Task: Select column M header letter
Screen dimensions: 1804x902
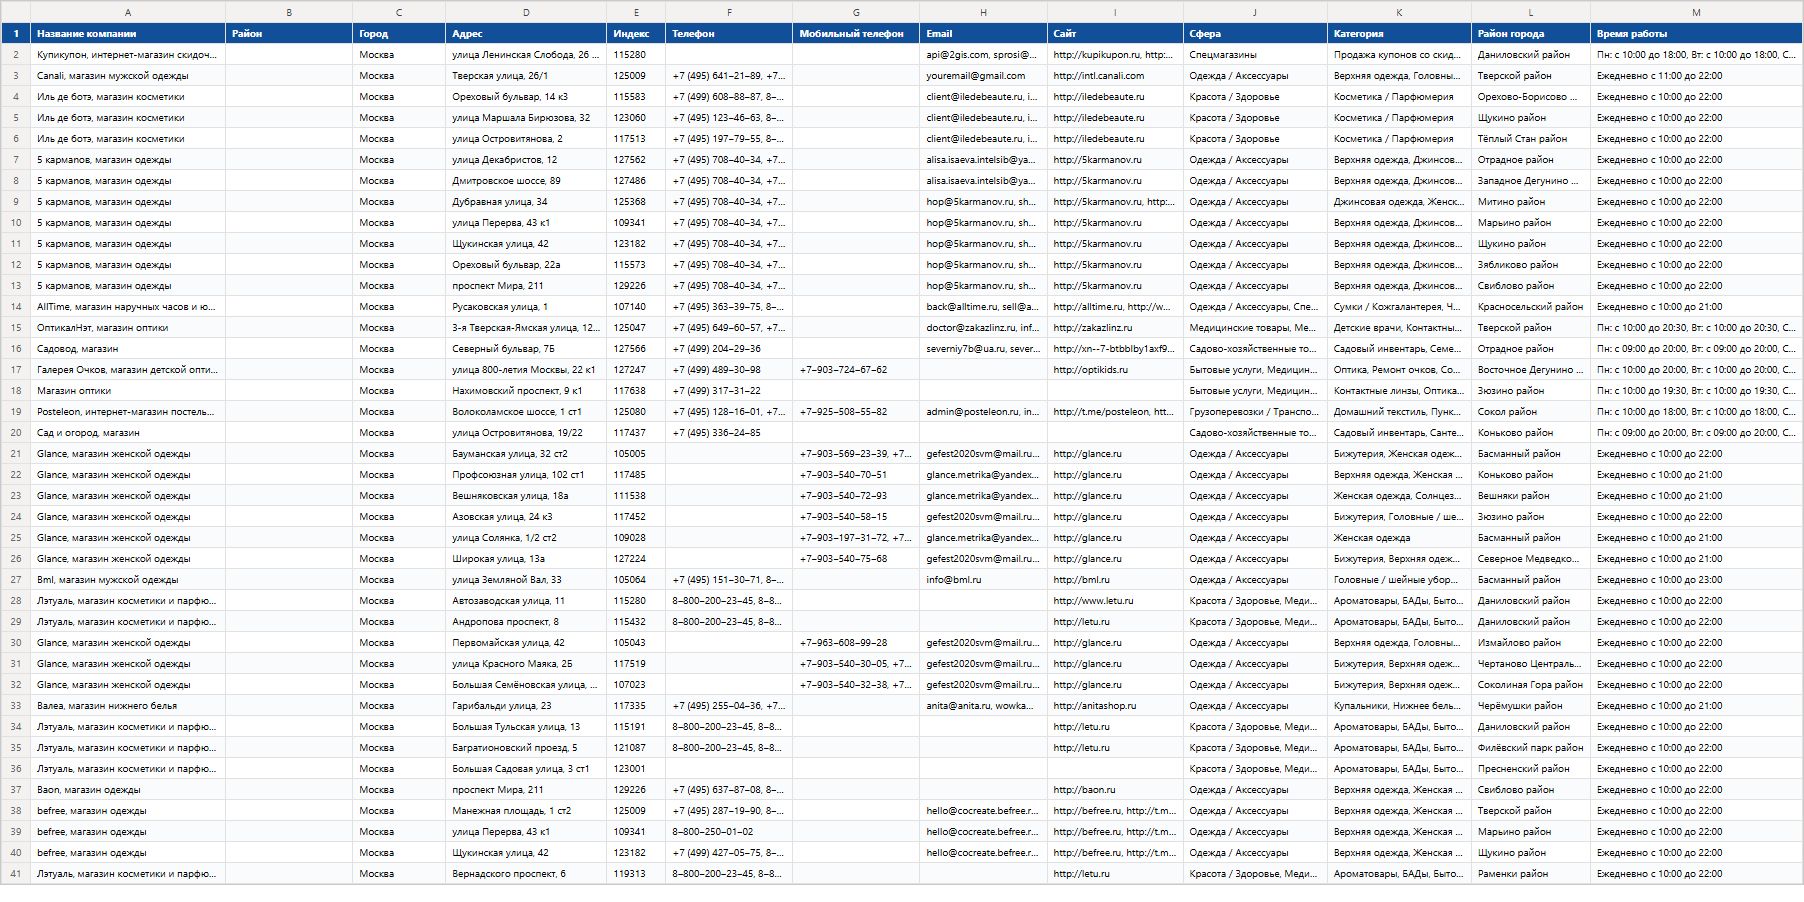Action: 1696,12
